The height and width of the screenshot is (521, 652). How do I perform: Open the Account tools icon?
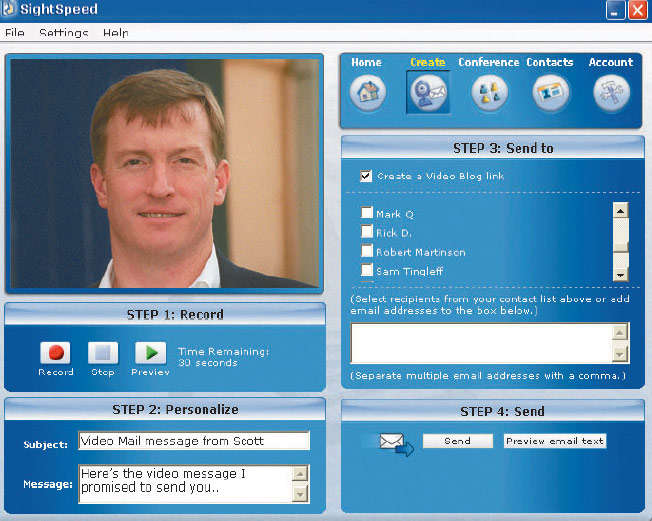(611, 93)
